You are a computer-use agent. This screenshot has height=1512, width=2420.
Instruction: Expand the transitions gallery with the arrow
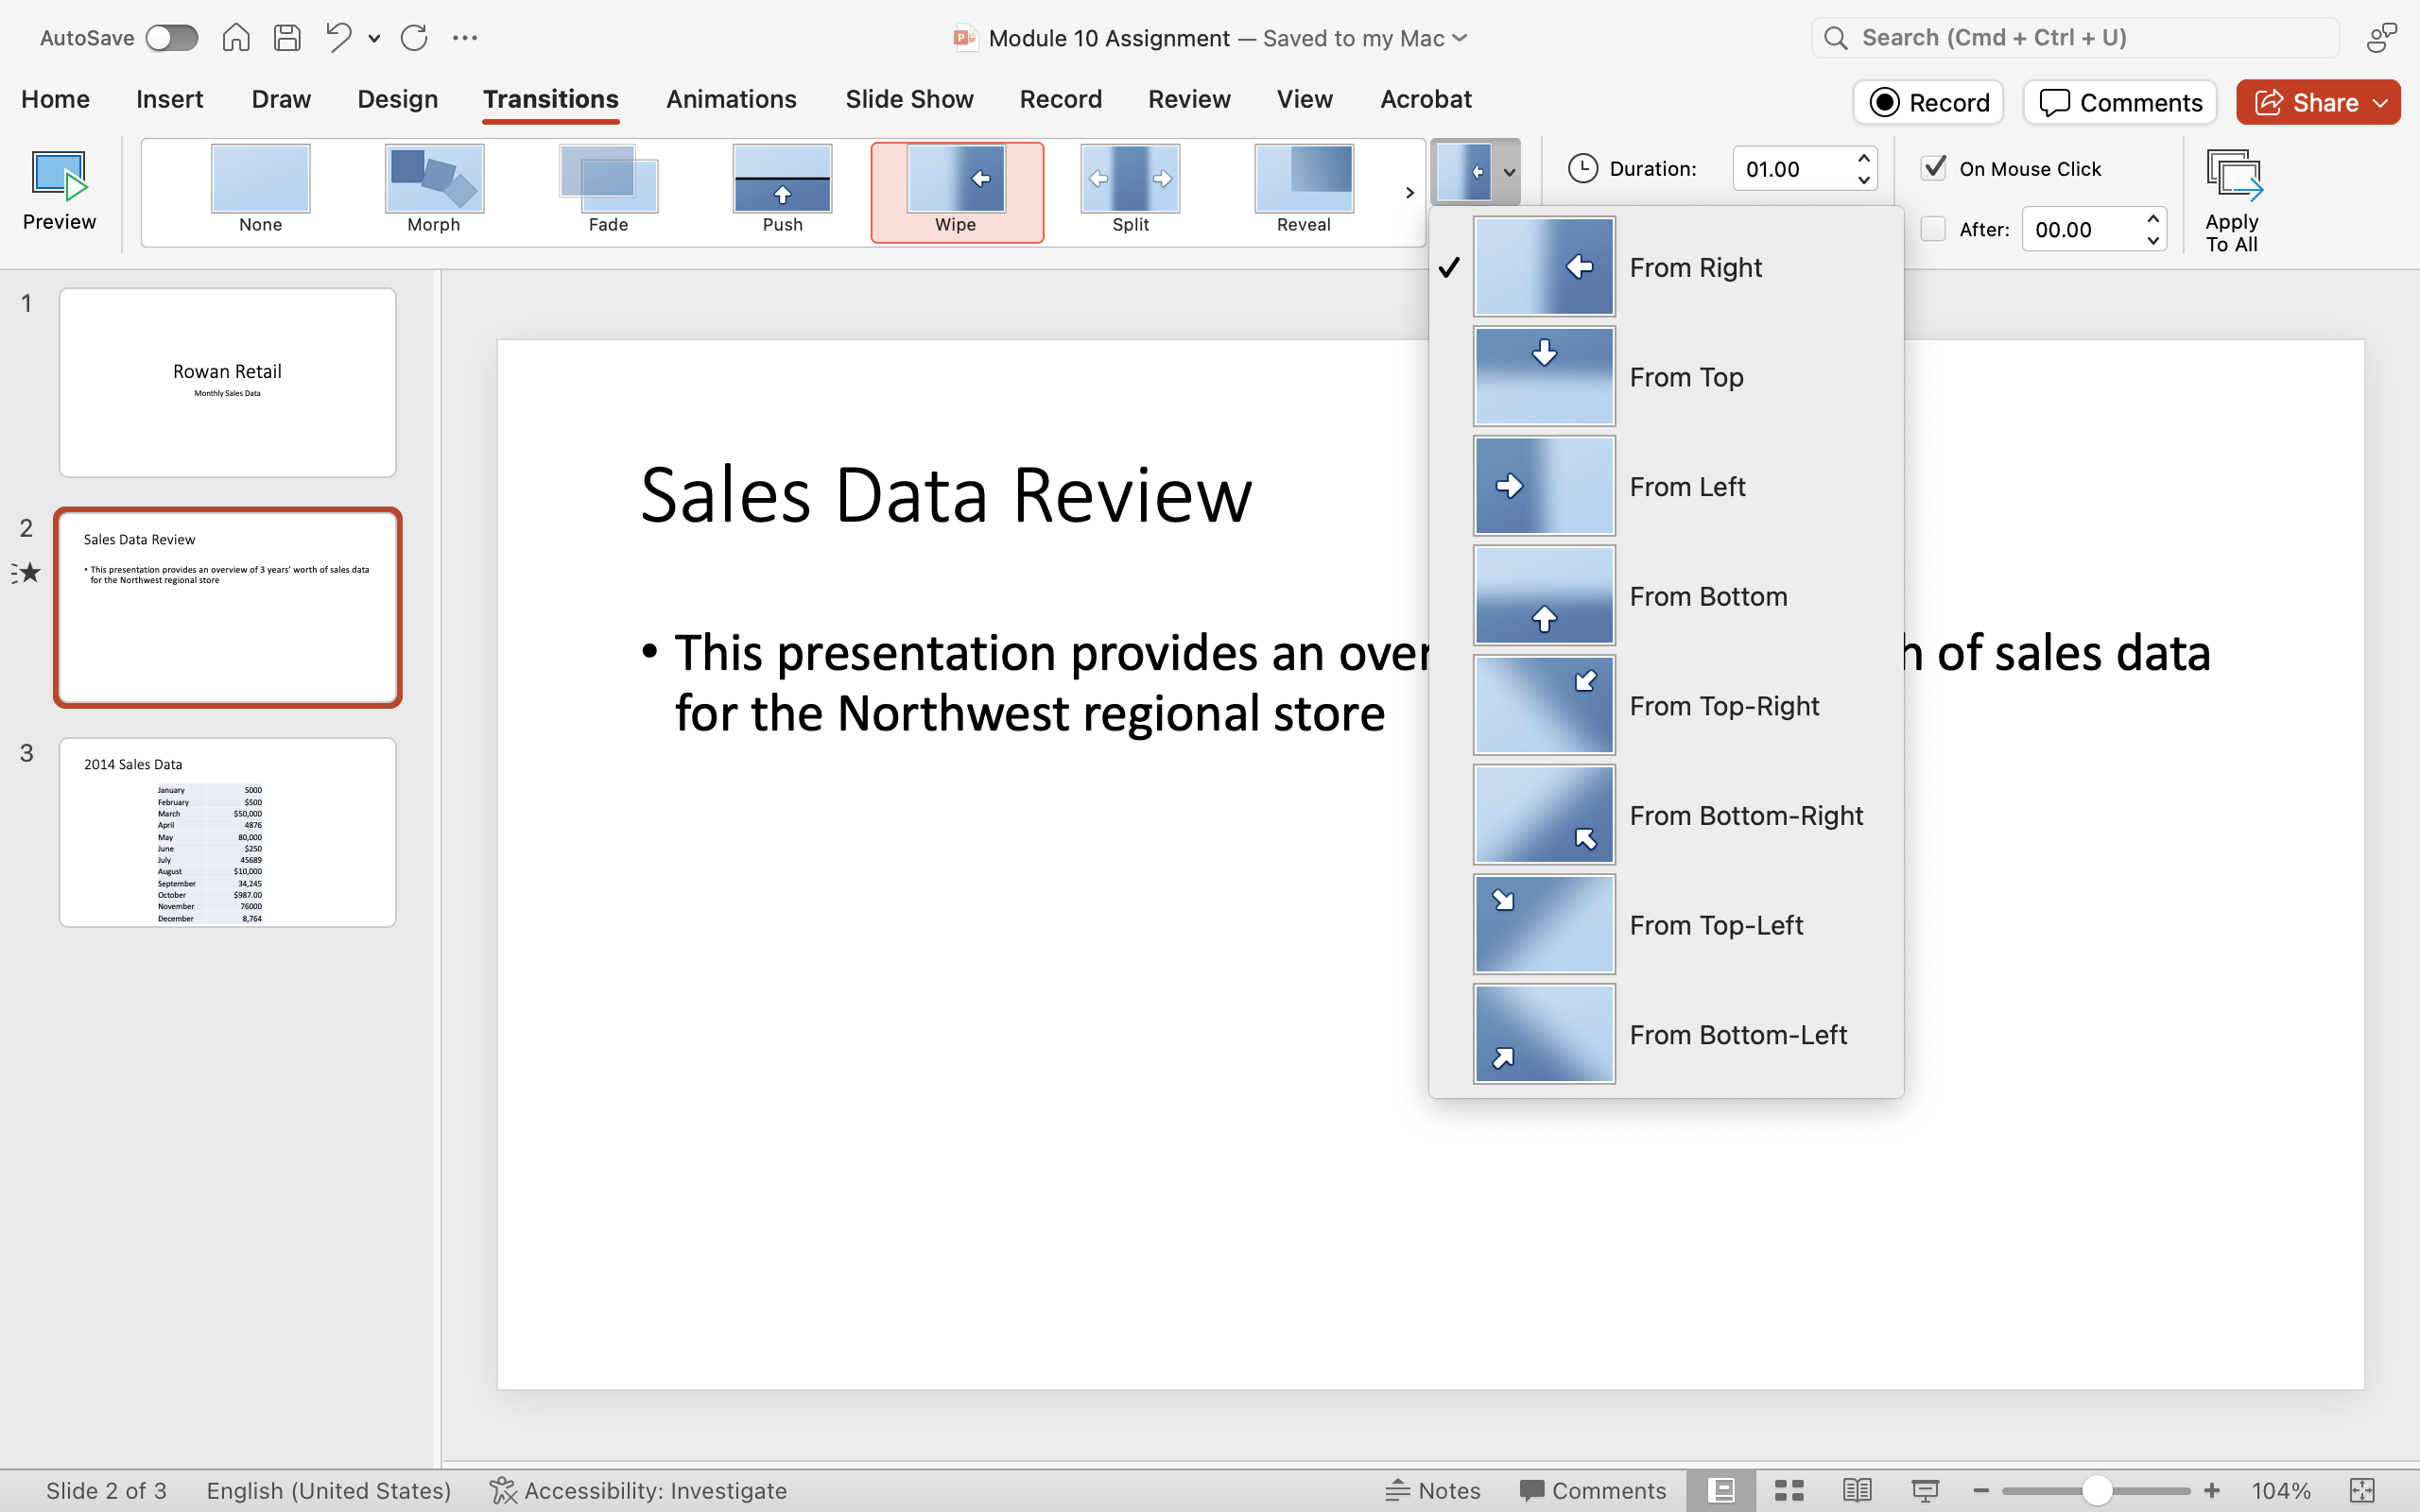click(x=1409, y=192)
